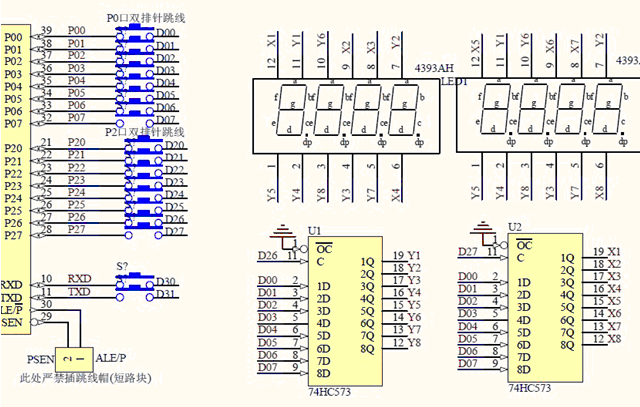Click the D27 net label at U2
640x407 pixels.
tap(469, 253)
